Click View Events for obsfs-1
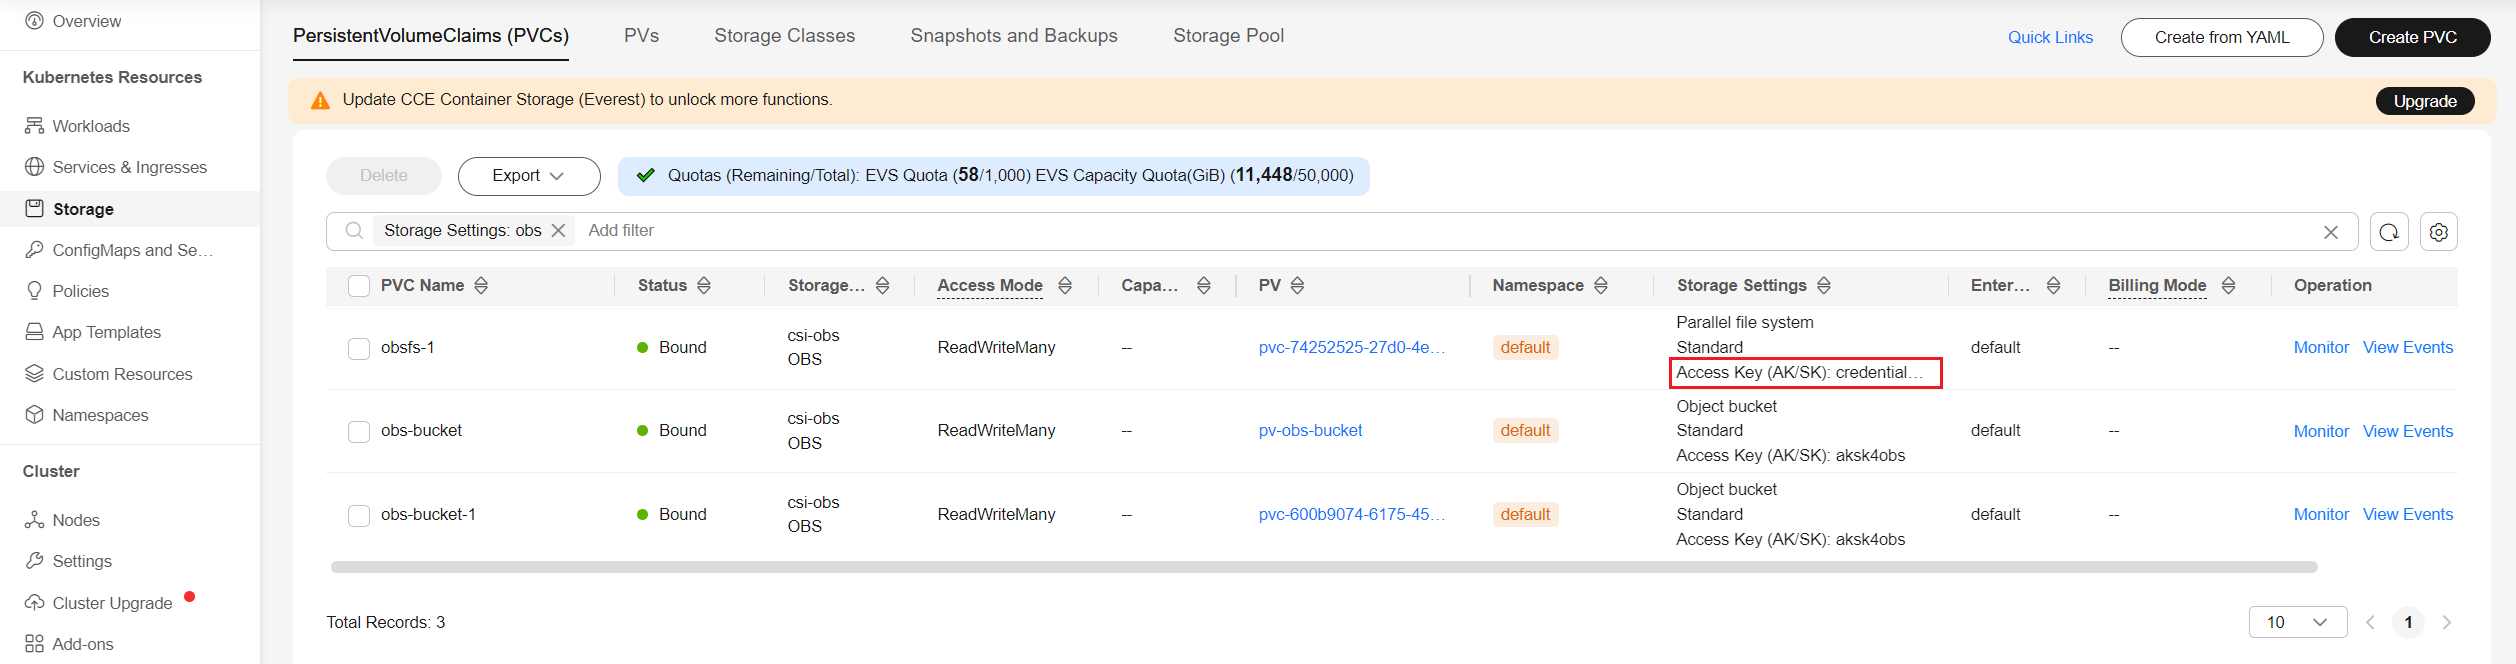Screen dimensions: 2516x664 click(x=2408, y=347)
